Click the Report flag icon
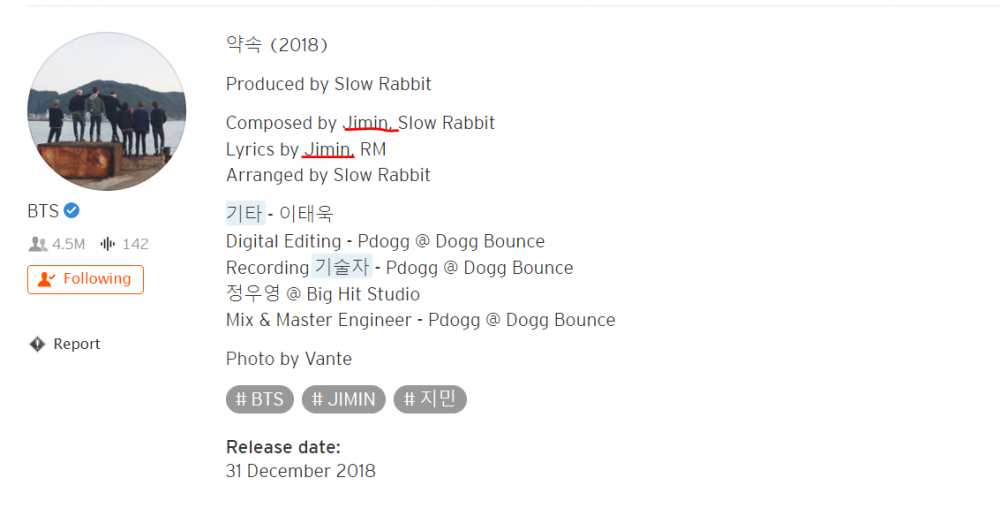This screenshot has height=516, width=1000. [x=38, y=344]
